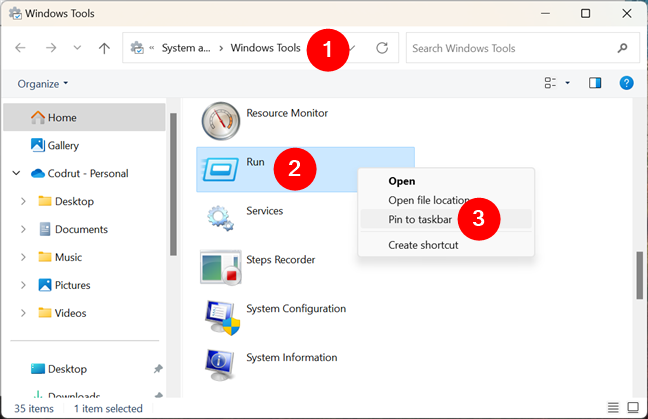The height and width of the screenshot is (419, 648).
Task: Select the System Configuration label
Action: click(x=296, y=309)
